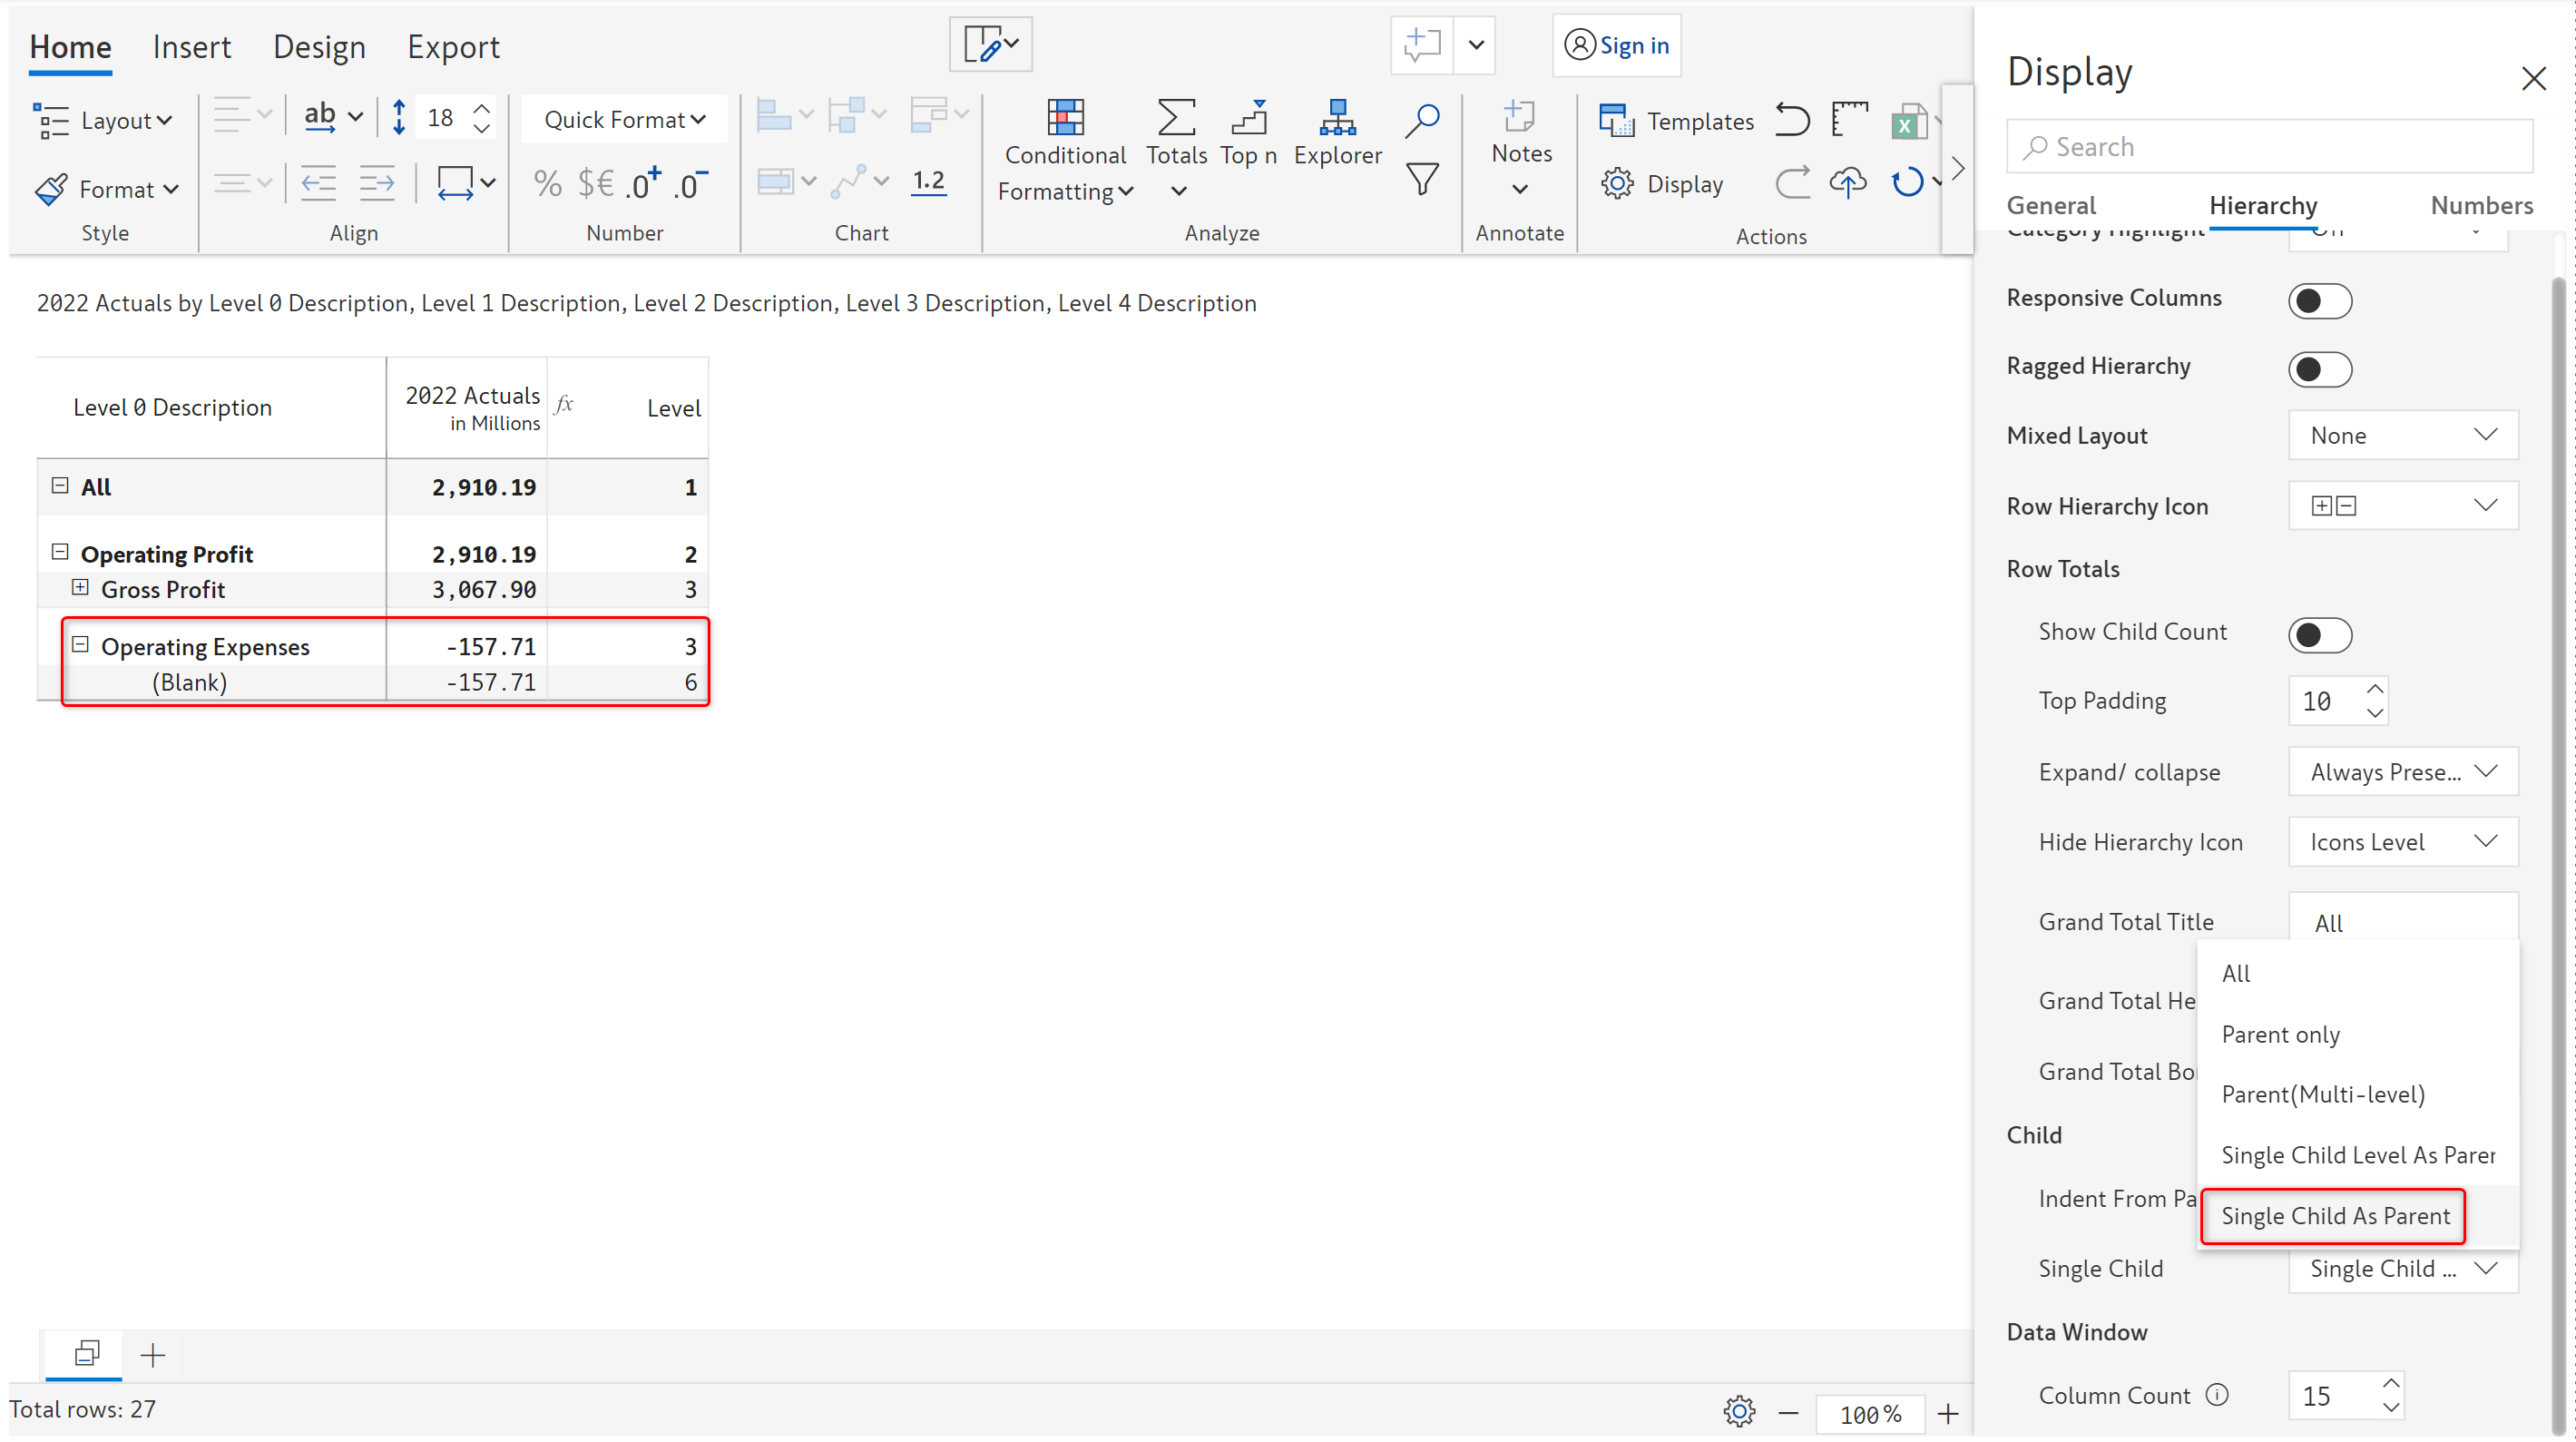Open the Layout dropdown

[104, 120]
